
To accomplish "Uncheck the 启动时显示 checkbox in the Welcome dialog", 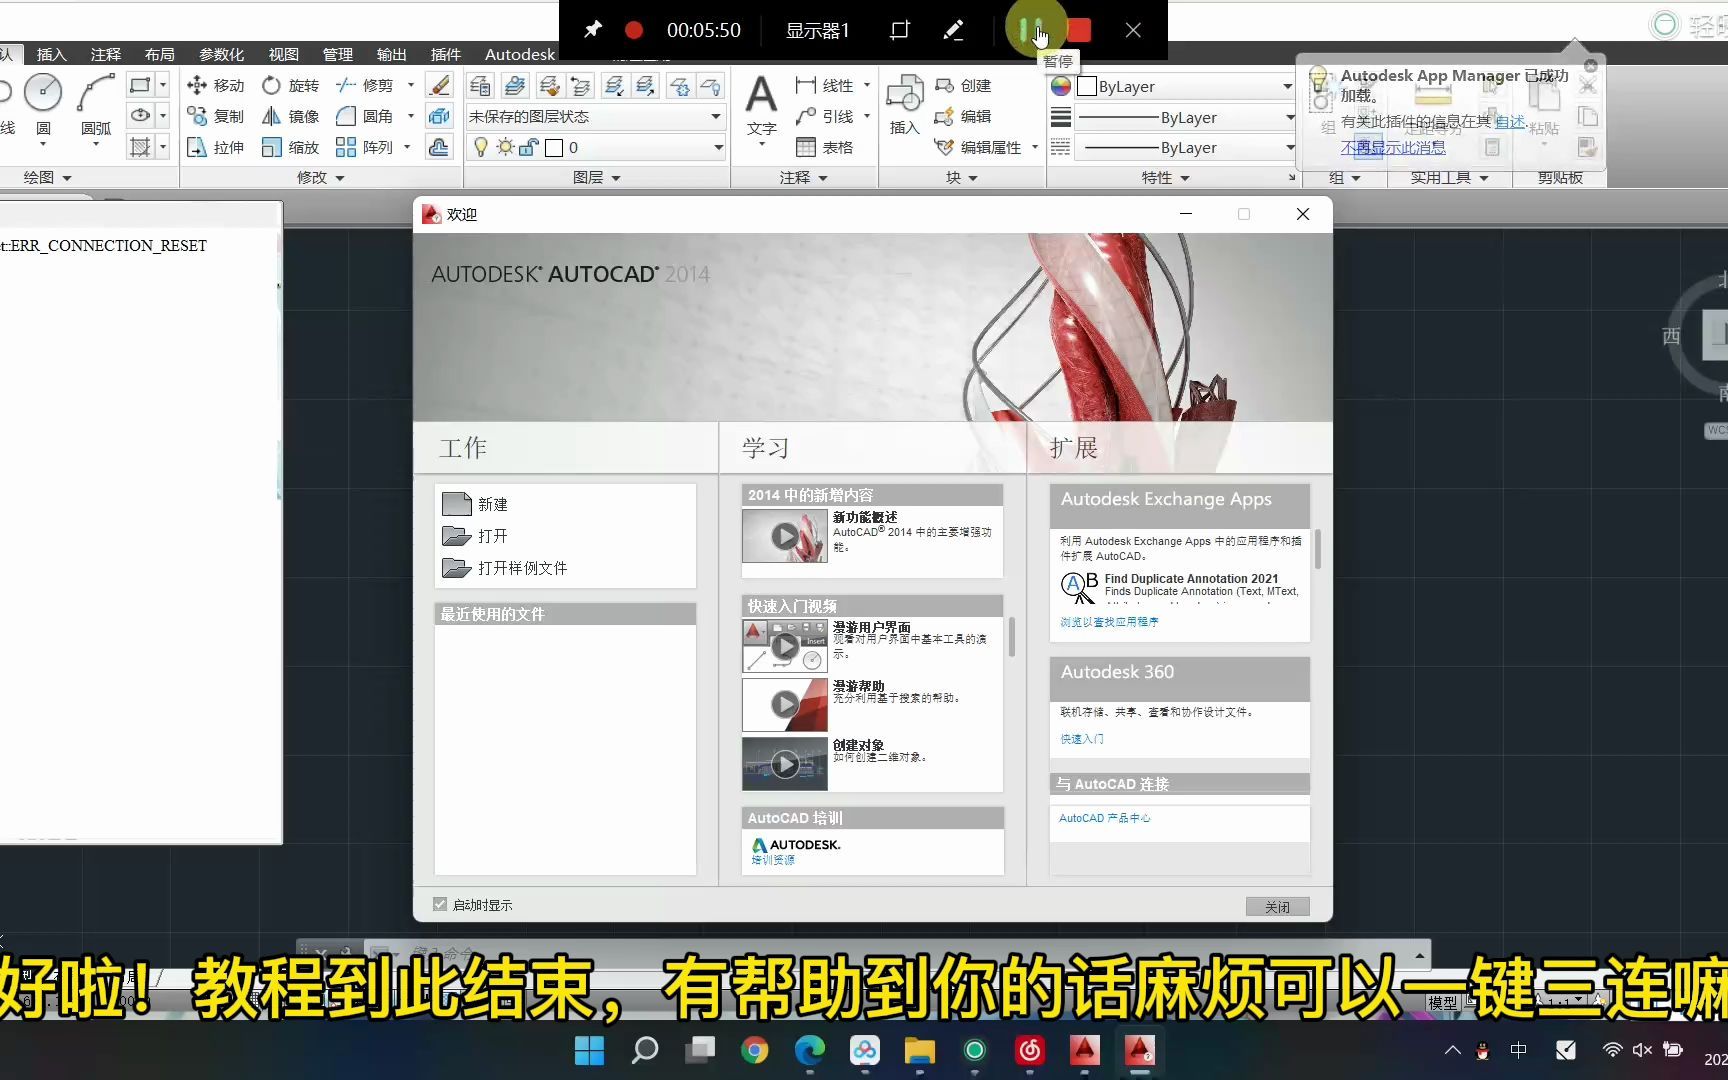I will click(439, 903).
